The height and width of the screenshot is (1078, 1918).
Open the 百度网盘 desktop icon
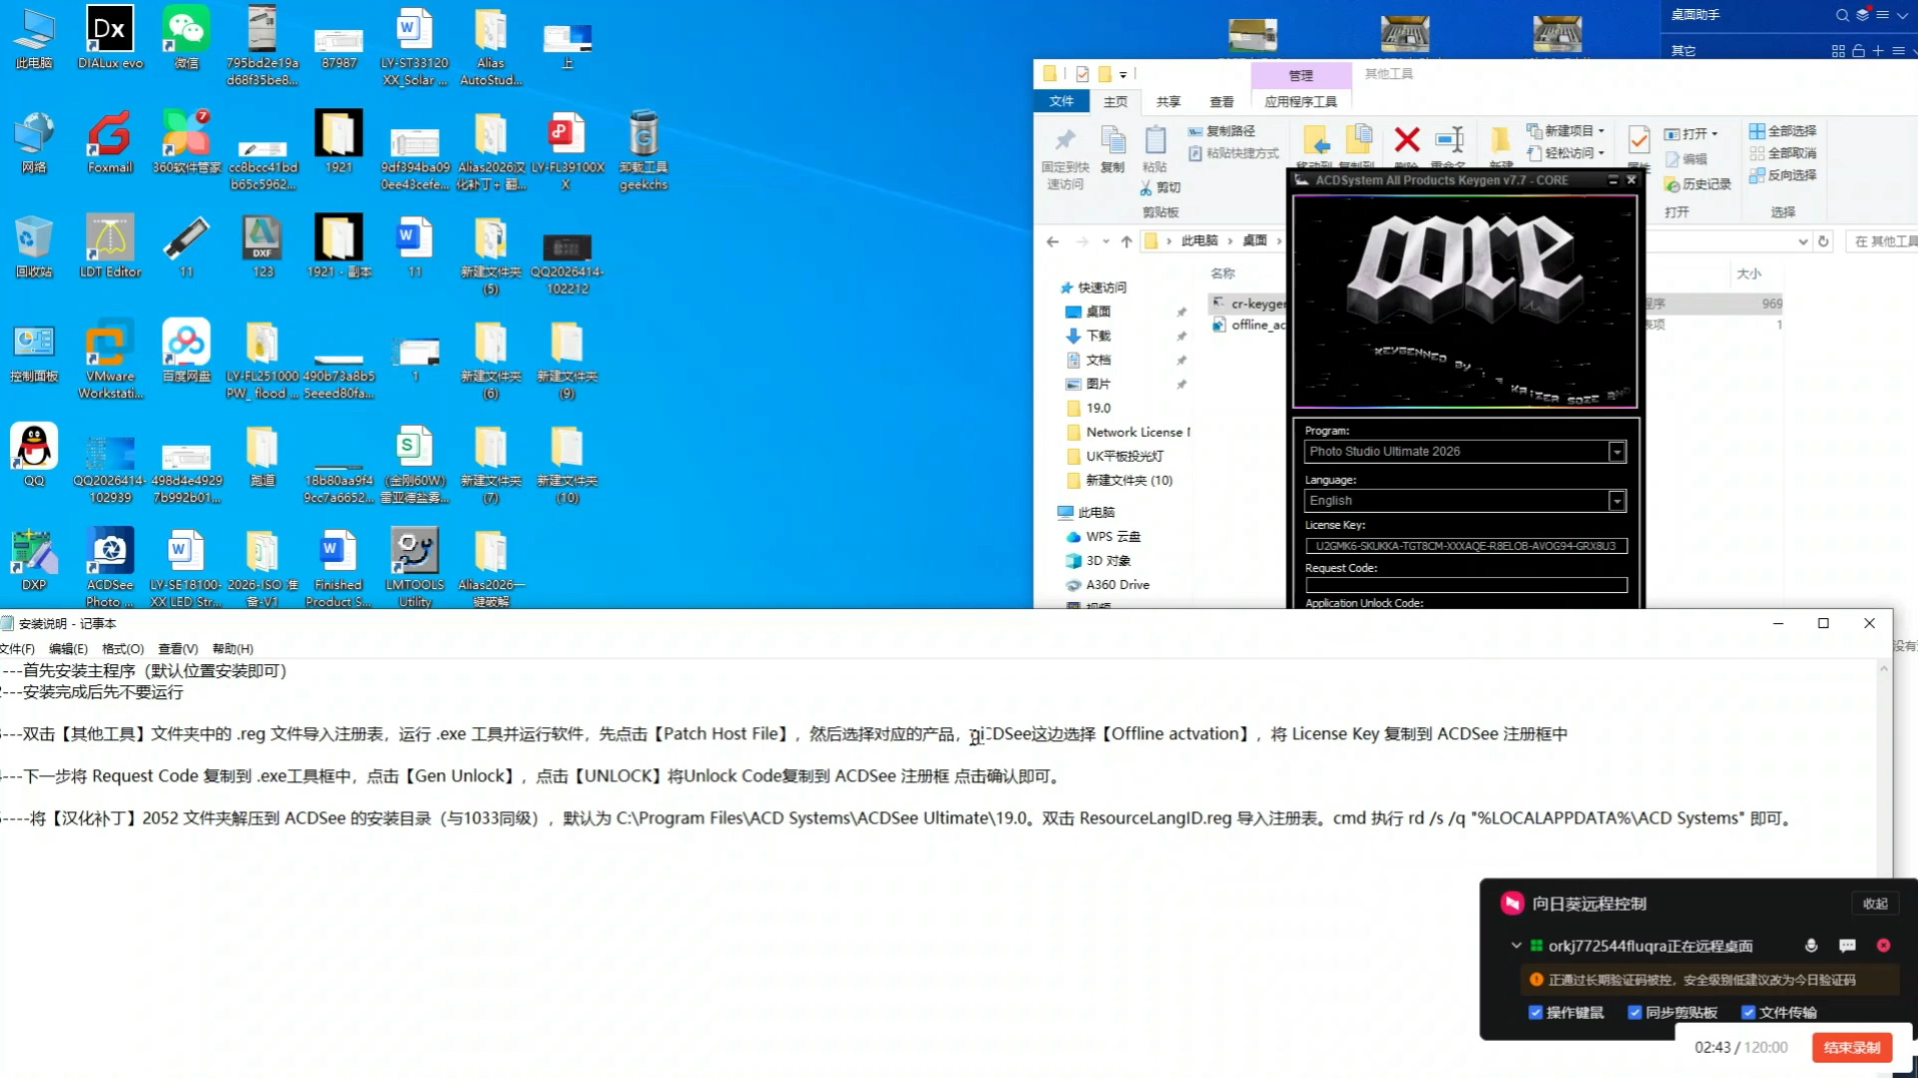[x=186, y=351]
